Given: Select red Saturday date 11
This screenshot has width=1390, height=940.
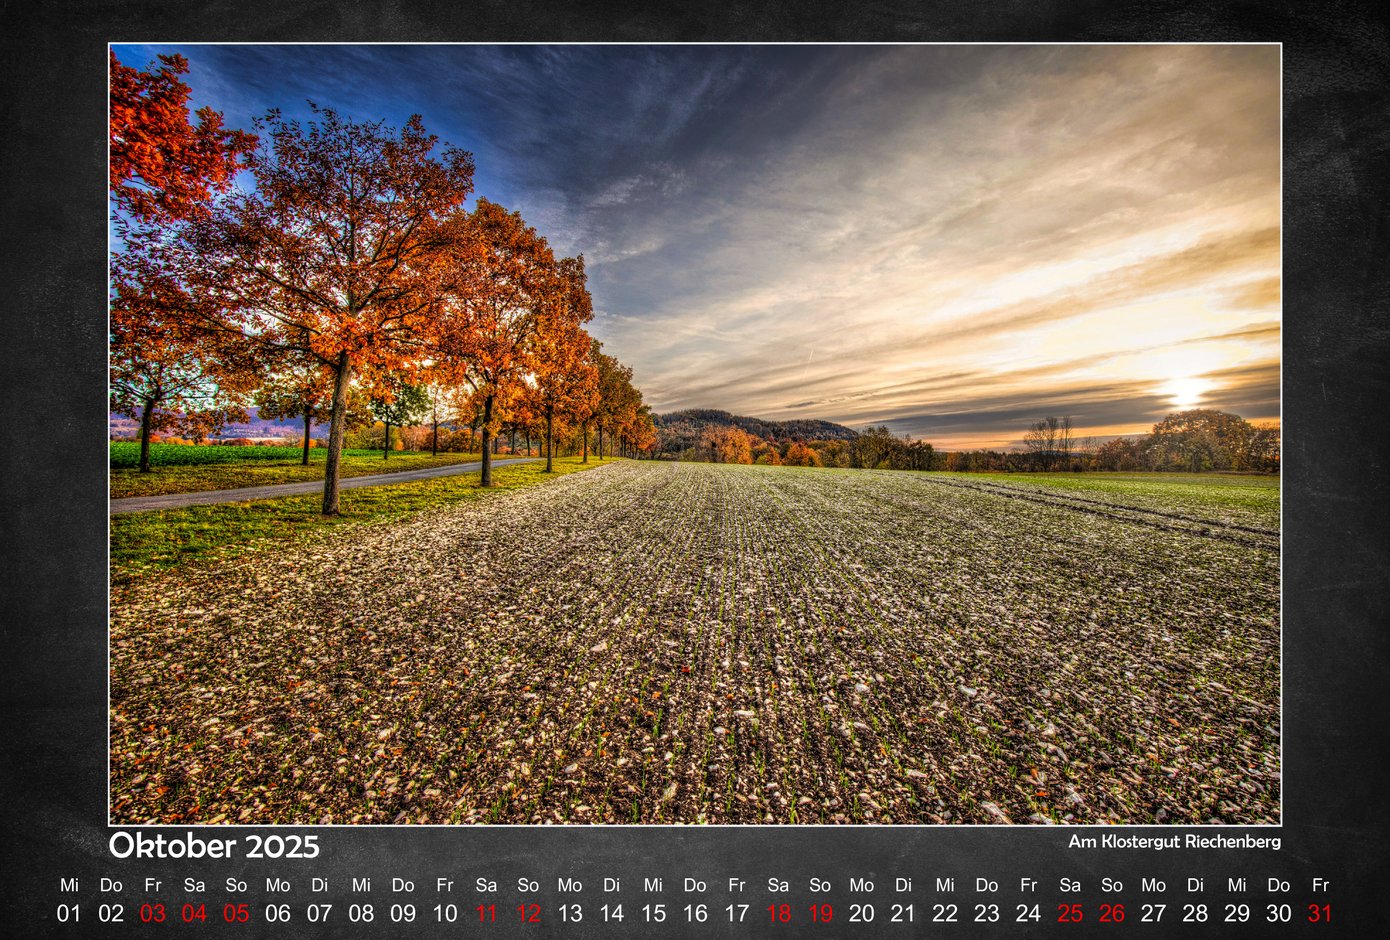Looking at the screenshot, I should (x=486, y=913).
